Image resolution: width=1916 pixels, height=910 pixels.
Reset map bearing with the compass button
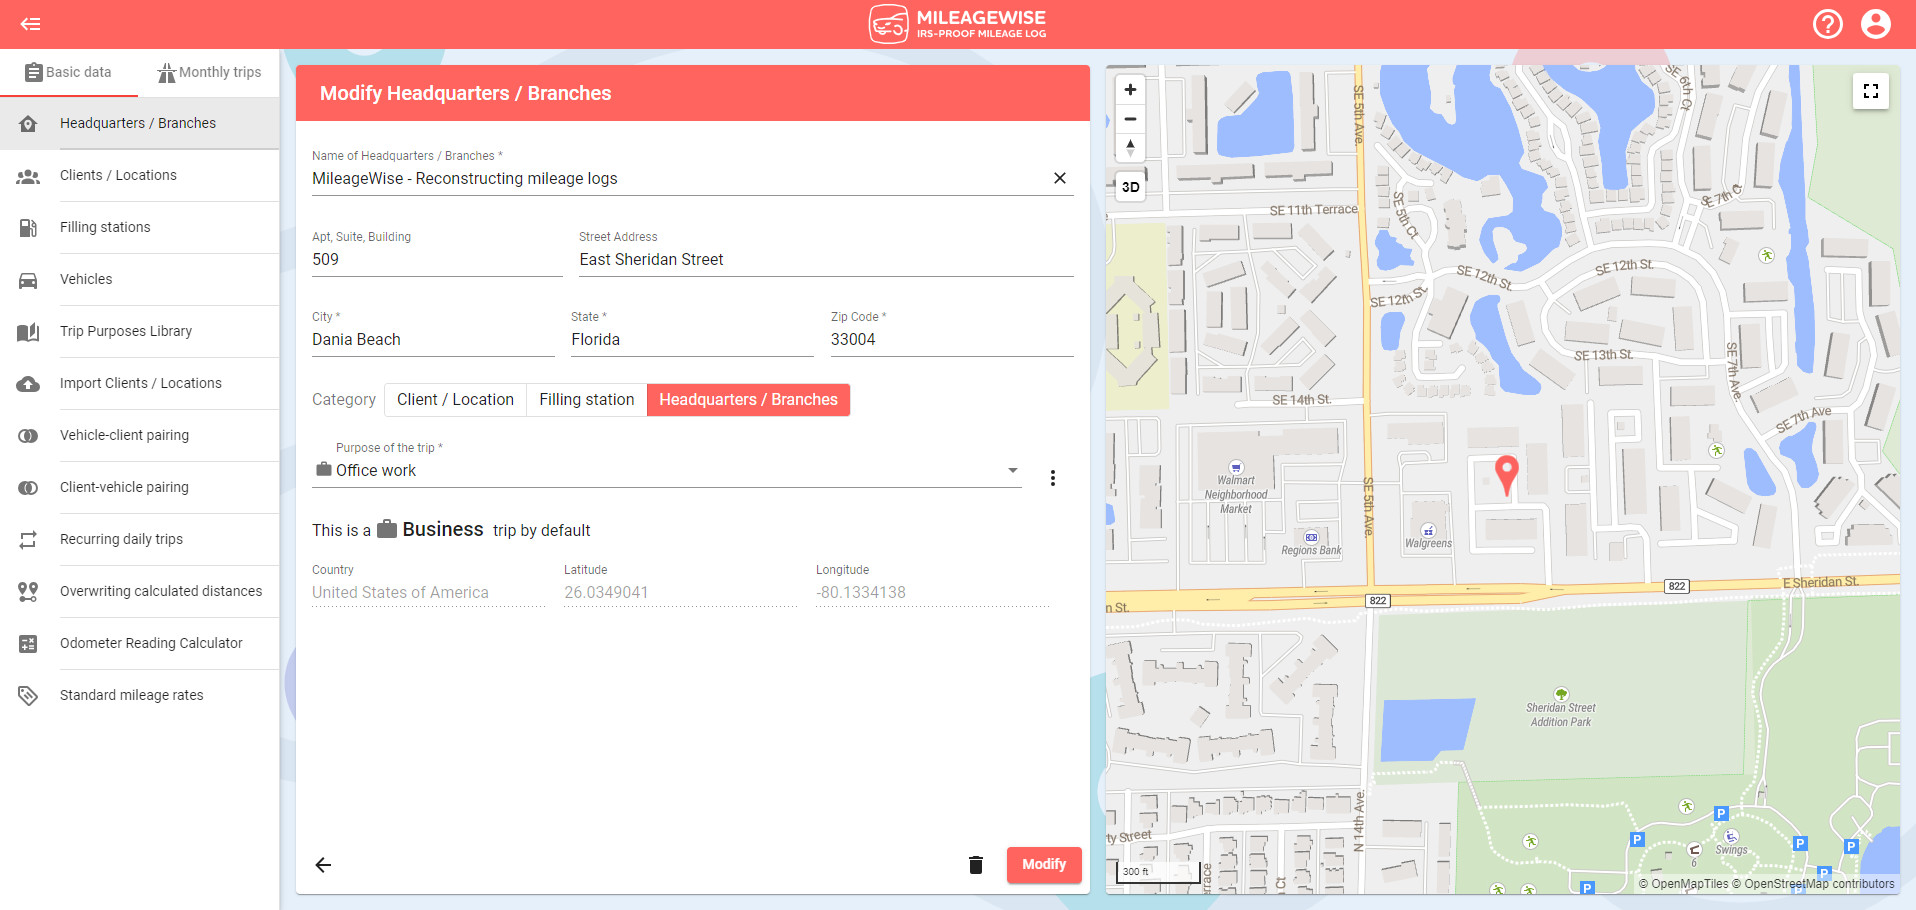pos(1130,147)
